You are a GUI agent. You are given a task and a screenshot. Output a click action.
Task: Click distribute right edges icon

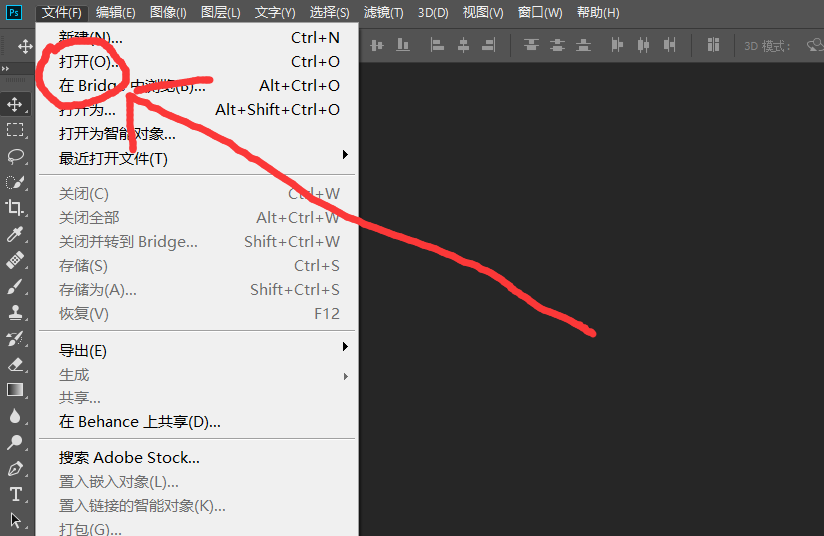(669, 46)
